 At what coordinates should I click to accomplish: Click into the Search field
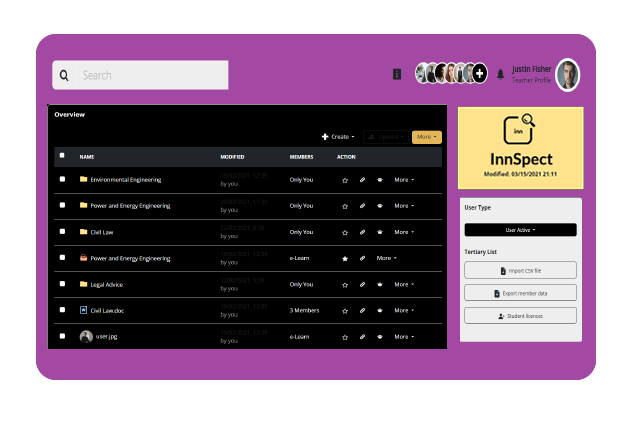click(x=150, y=75)
